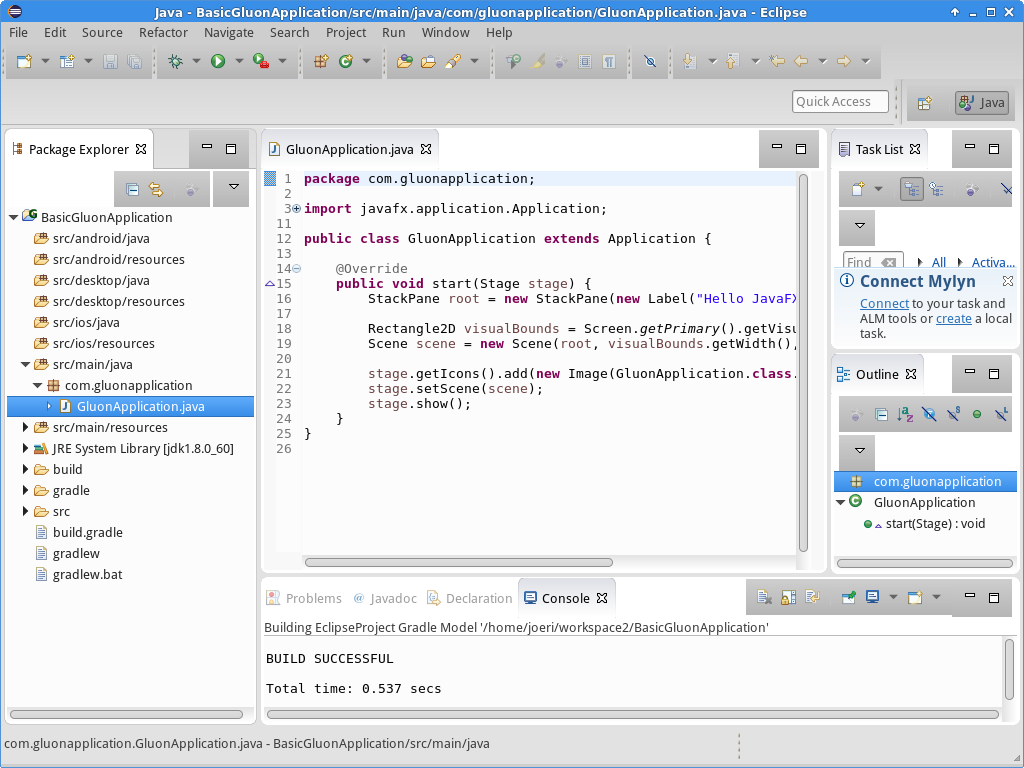The width and height of the screenshot is (1024, 768).
Task: Click the Run with external tools icon
Action: pyautogui.click(x=261, y=61)
